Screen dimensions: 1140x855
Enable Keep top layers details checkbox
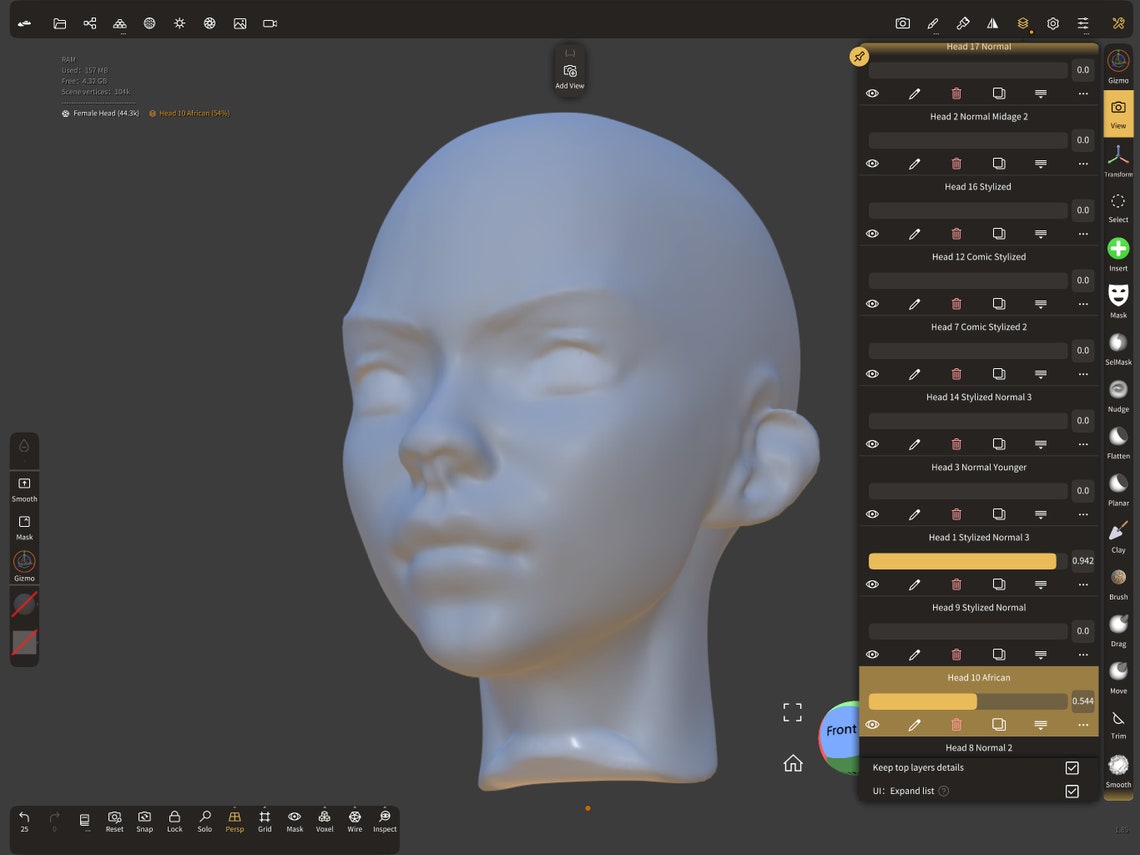pyautogui.click(x=1072, y=768)
